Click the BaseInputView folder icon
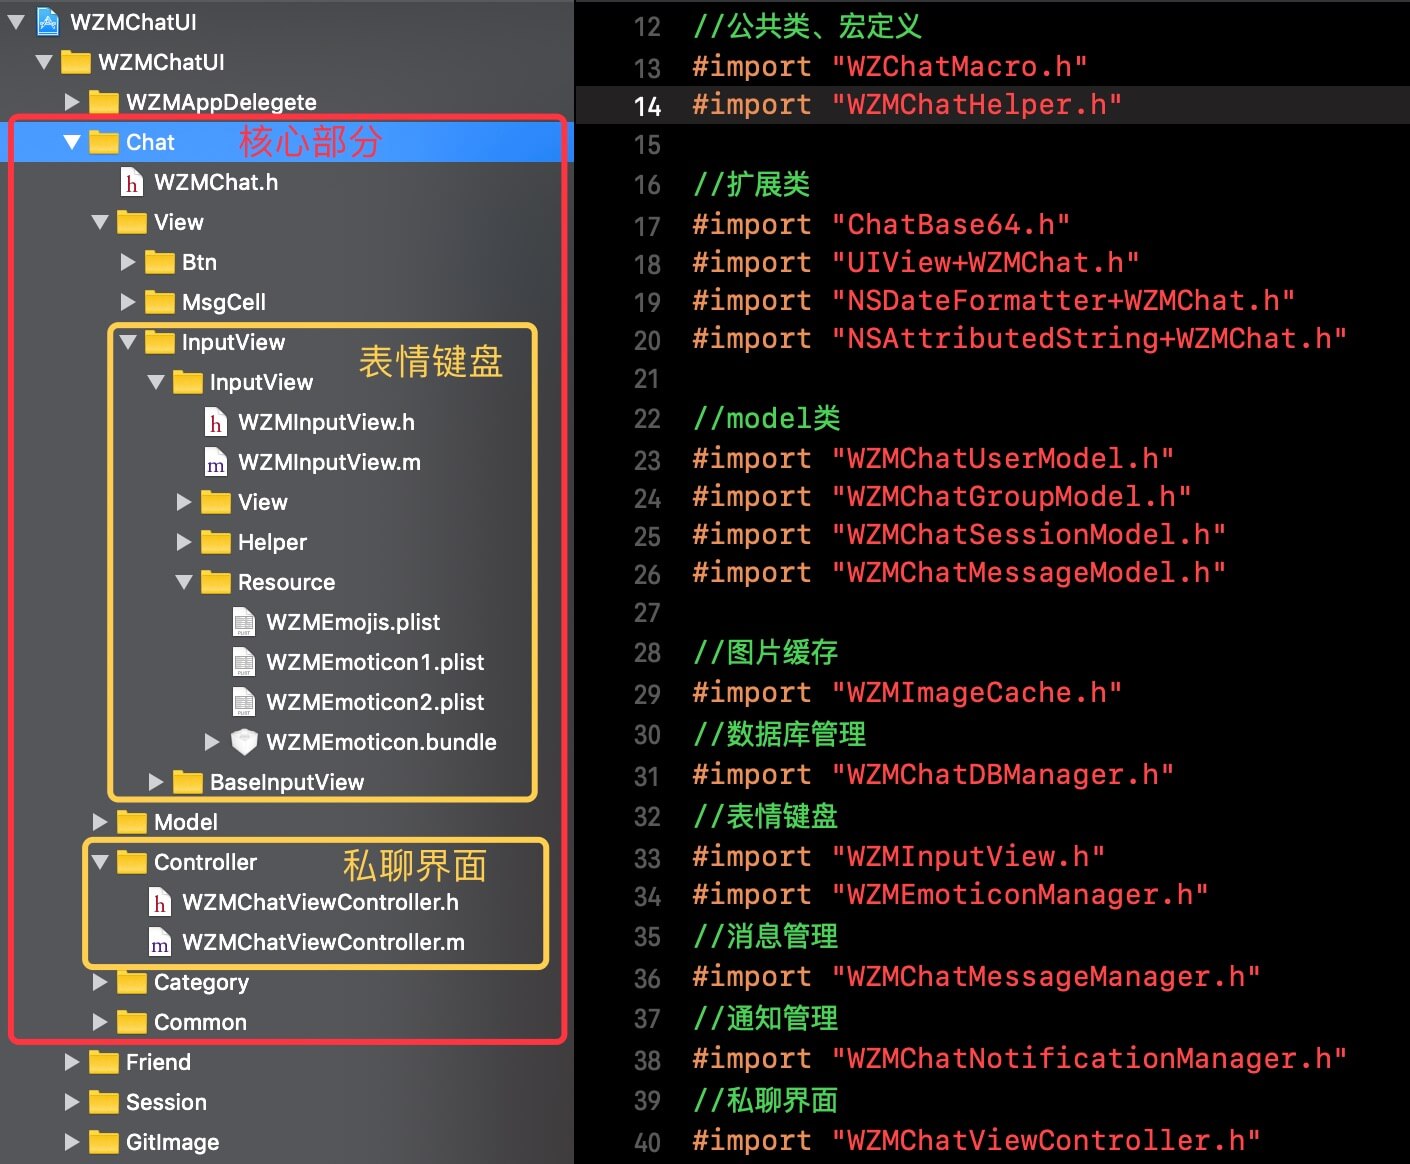Image resolution: width=1410 pixels, height=1164 pixels. [188, 782]
